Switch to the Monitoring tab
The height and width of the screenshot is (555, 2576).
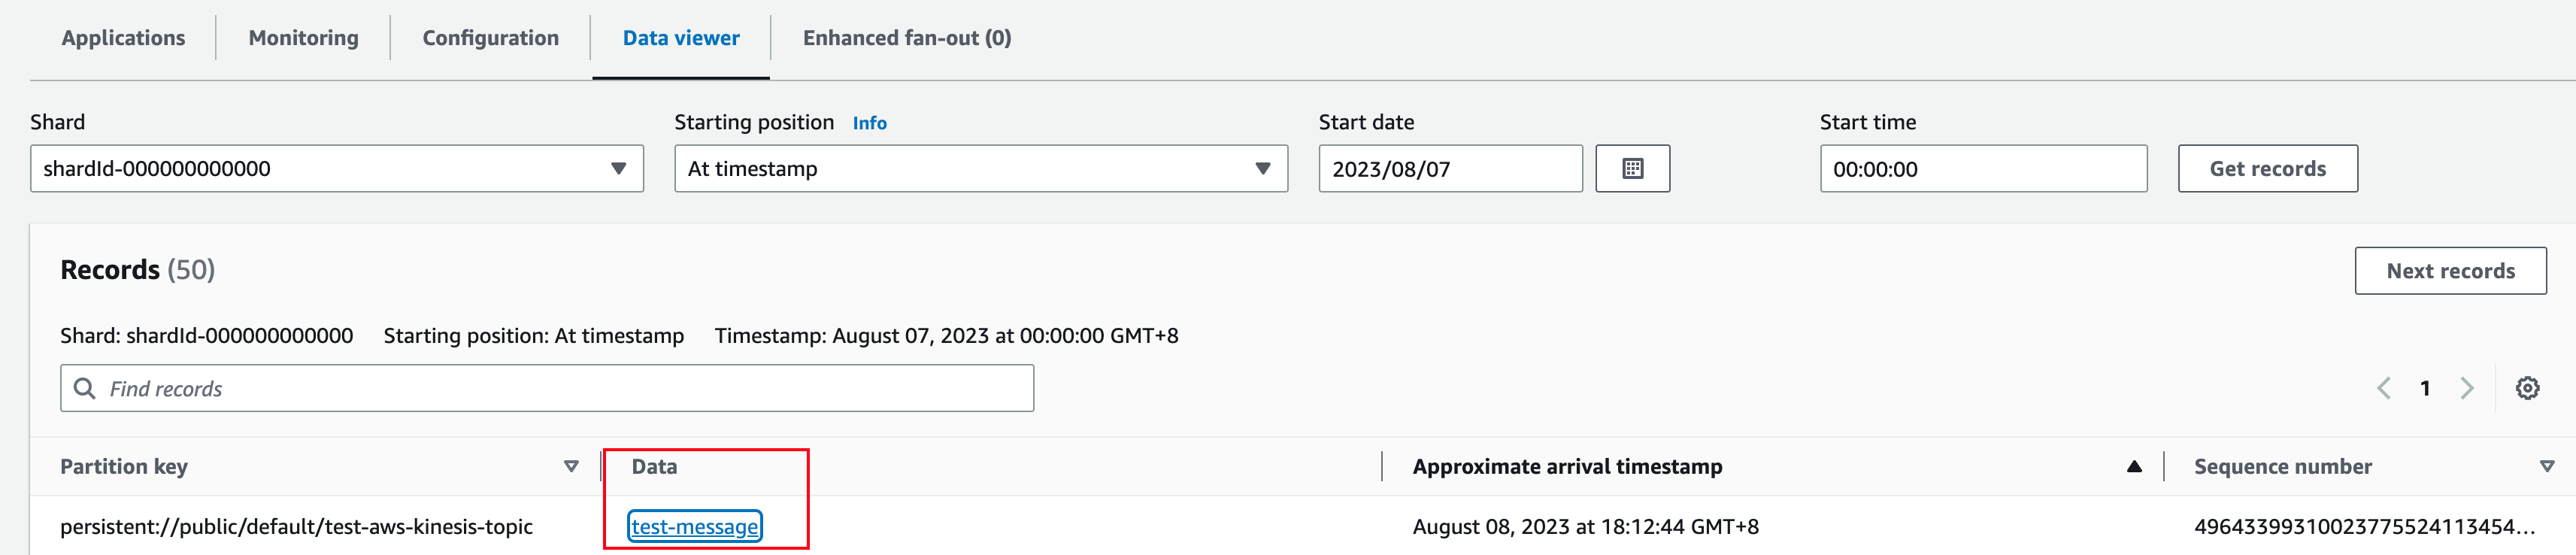pos(303,38)
